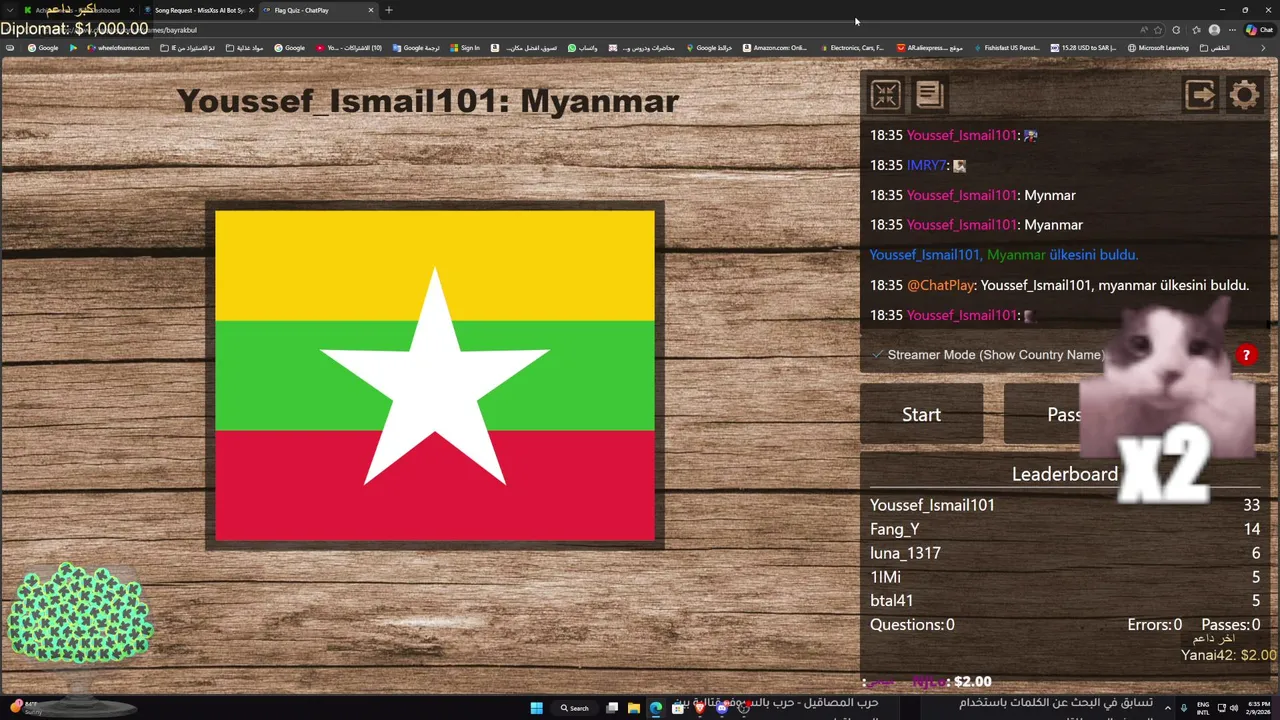
Task: Click the Leaderboard heading
Action: (x=1064, y=474)
